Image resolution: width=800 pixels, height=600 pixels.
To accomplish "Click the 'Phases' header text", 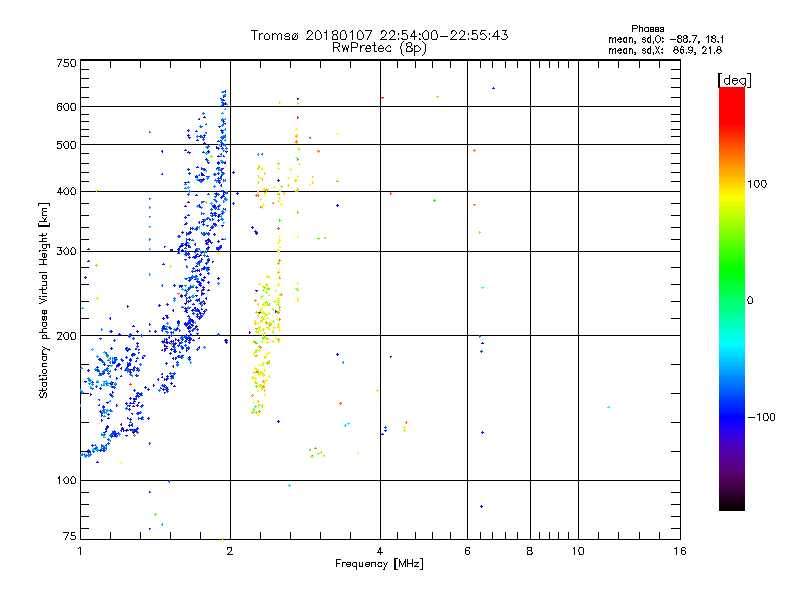I will tap(647, 29).
